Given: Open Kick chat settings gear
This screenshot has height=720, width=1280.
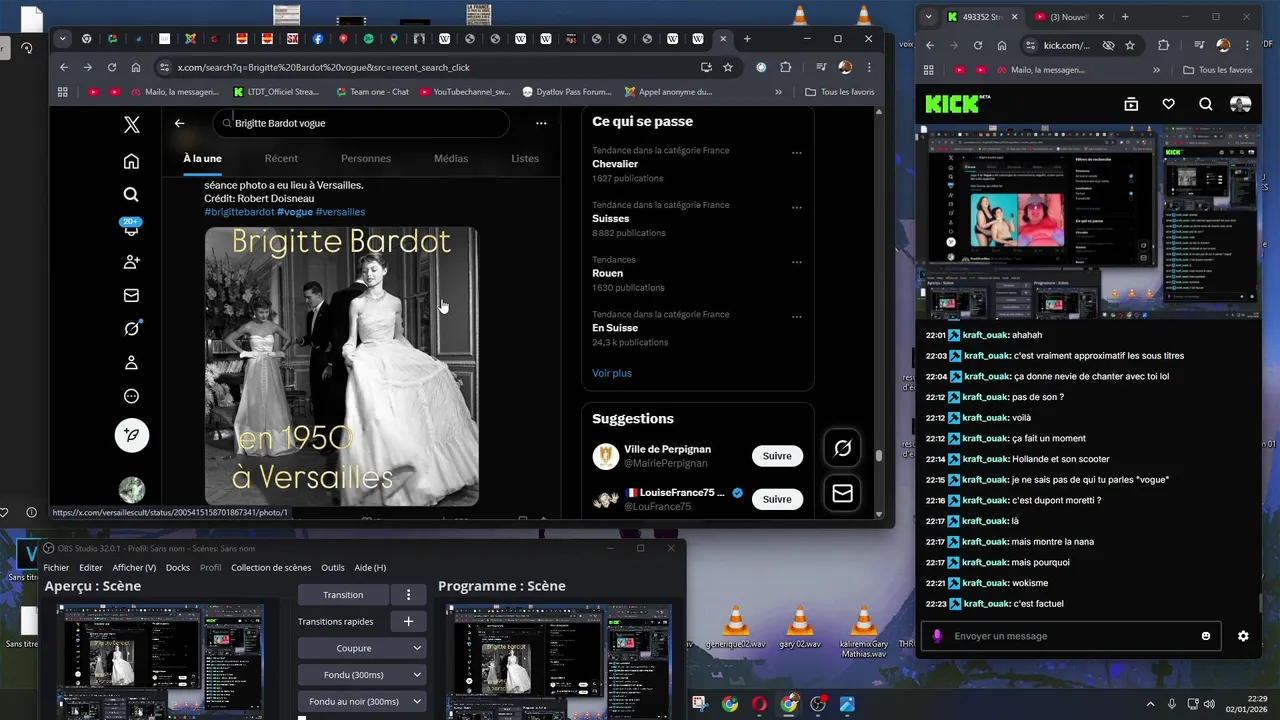Looking at the screenshot, I should tap(1243, 636).
